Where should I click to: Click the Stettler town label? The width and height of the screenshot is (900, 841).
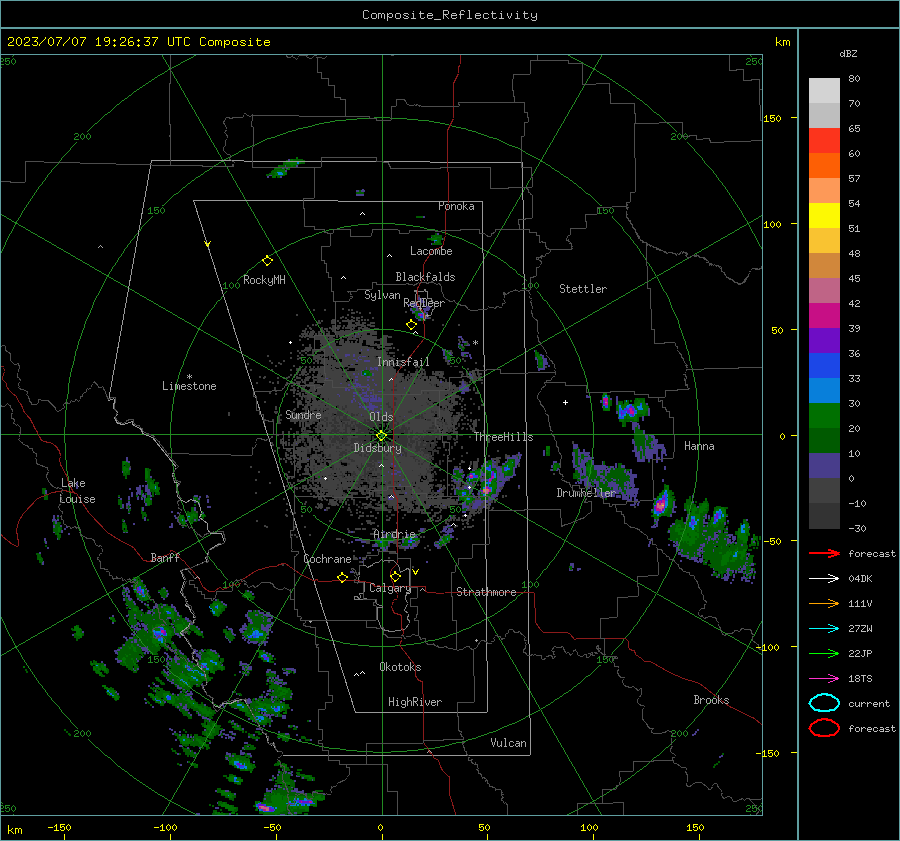(x=583, y=289)
